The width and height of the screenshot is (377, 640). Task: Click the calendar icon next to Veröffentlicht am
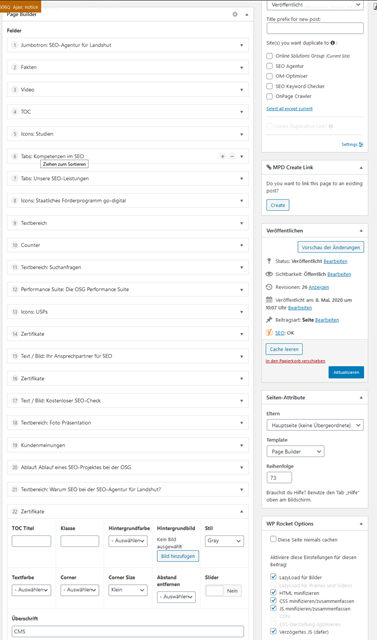pos(269,300)
